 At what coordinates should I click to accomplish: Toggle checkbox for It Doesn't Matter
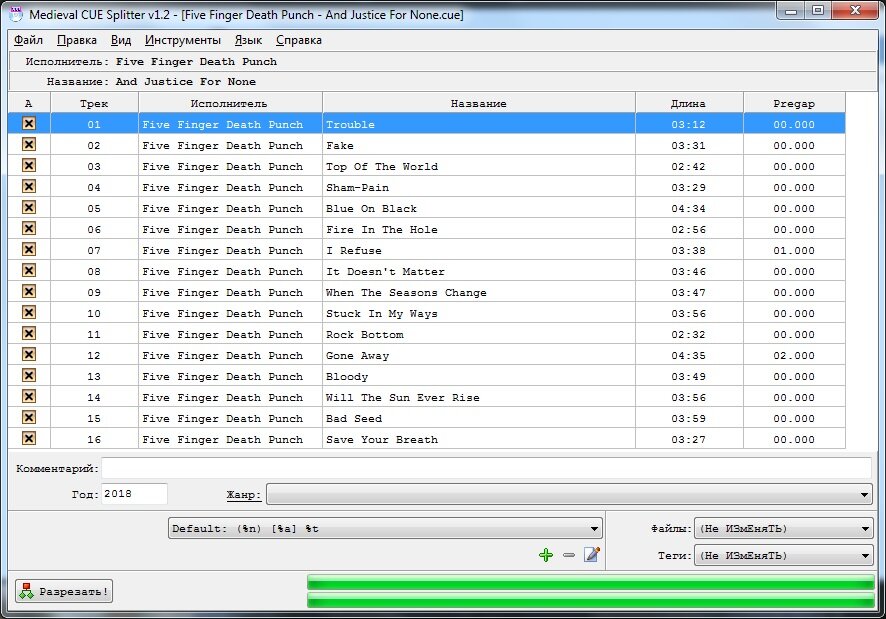(x=29, y=271)
